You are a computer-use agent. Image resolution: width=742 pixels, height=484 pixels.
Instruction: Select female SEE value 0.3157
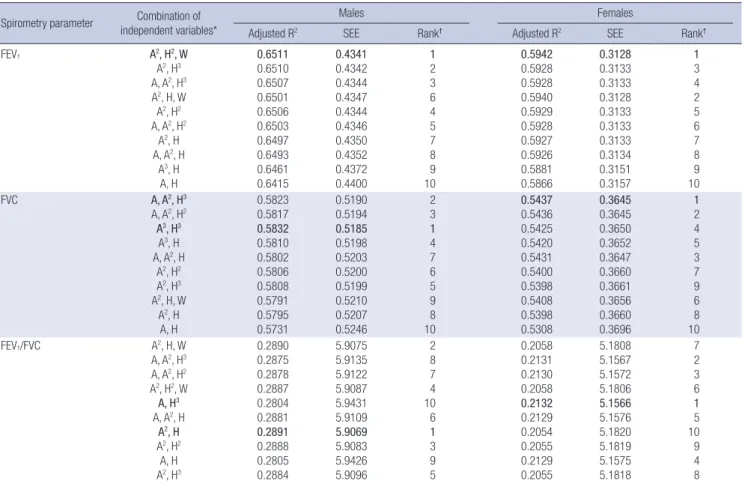[x=615, y=184]
